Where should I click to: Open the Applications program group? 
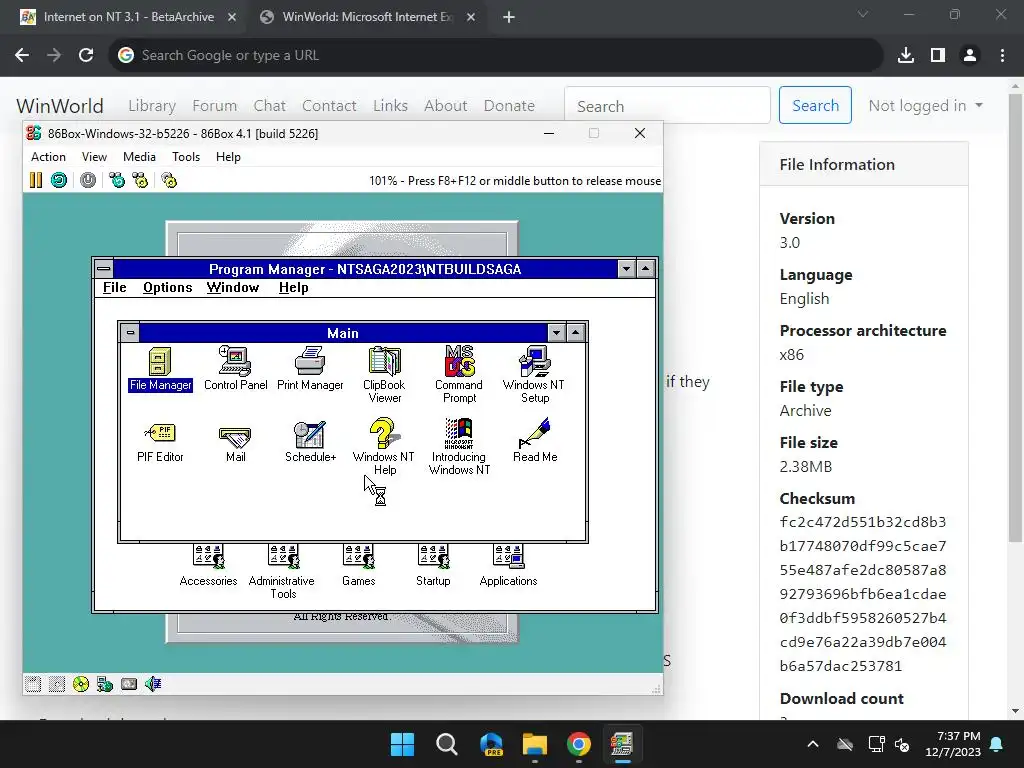pyautogui.click(x=508, y=566)
